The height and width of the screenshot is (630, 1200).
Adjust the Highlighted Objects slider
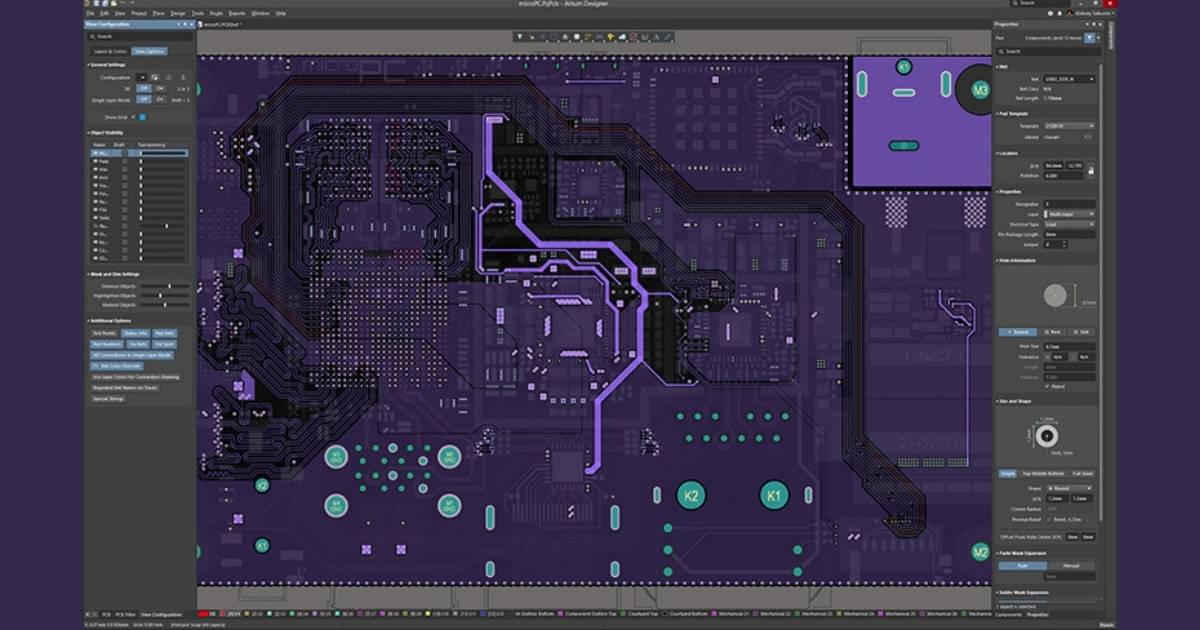click(x=164, y=296)
